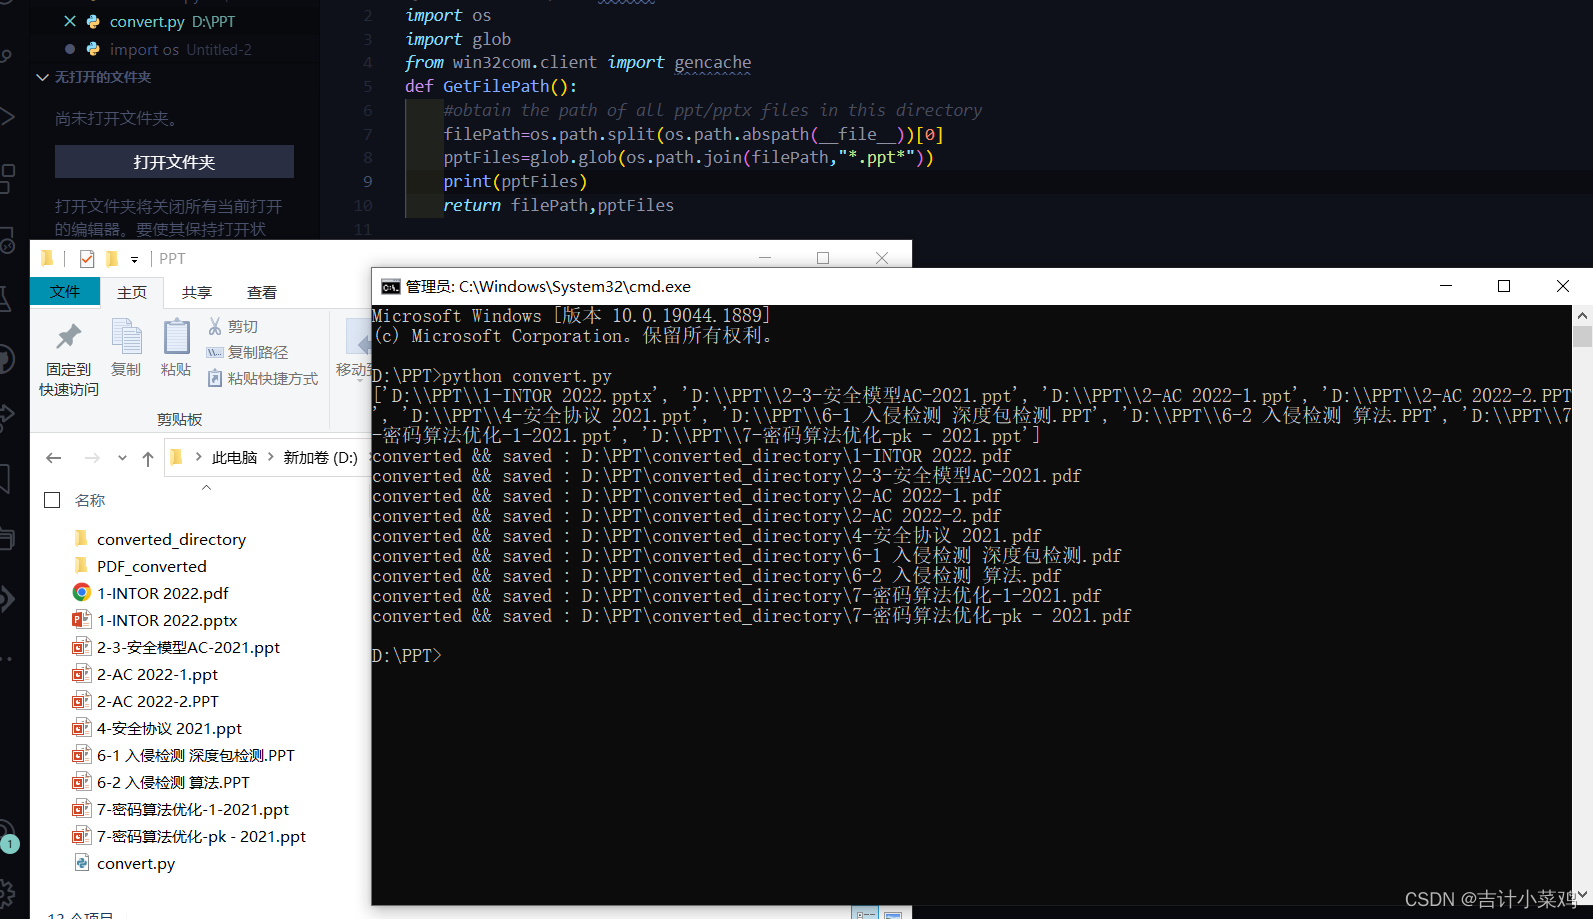Open the 文件 tab in File Explorer
This screenshot has height=919, width=1593.
coord(65,291)
